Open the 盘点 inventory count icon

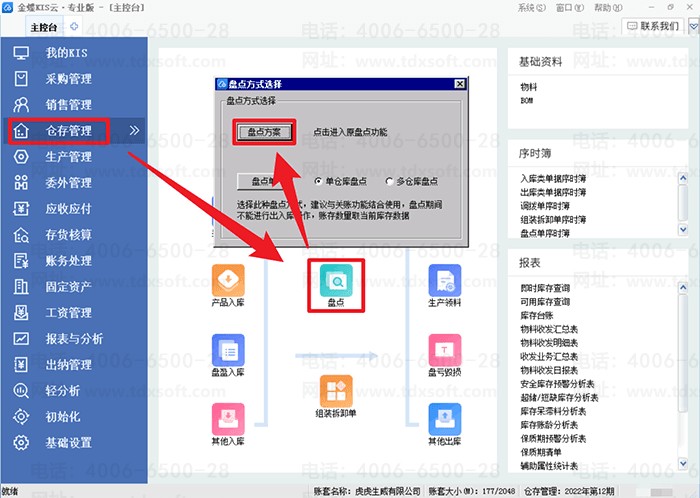coord(336,282)
